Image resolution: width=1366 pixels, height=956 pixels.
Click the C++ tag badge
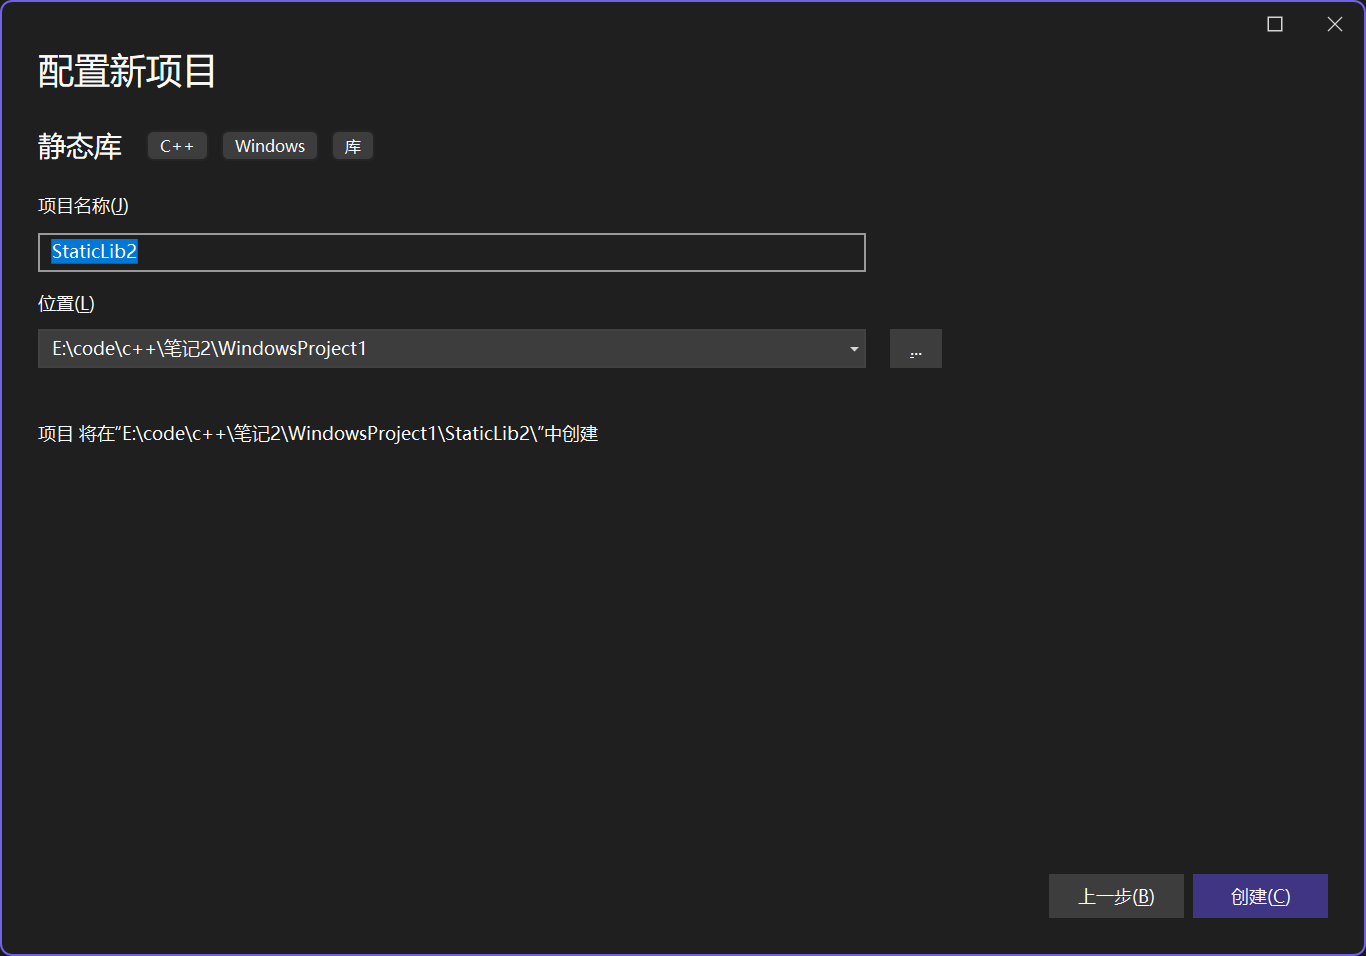tap(177, 146)
